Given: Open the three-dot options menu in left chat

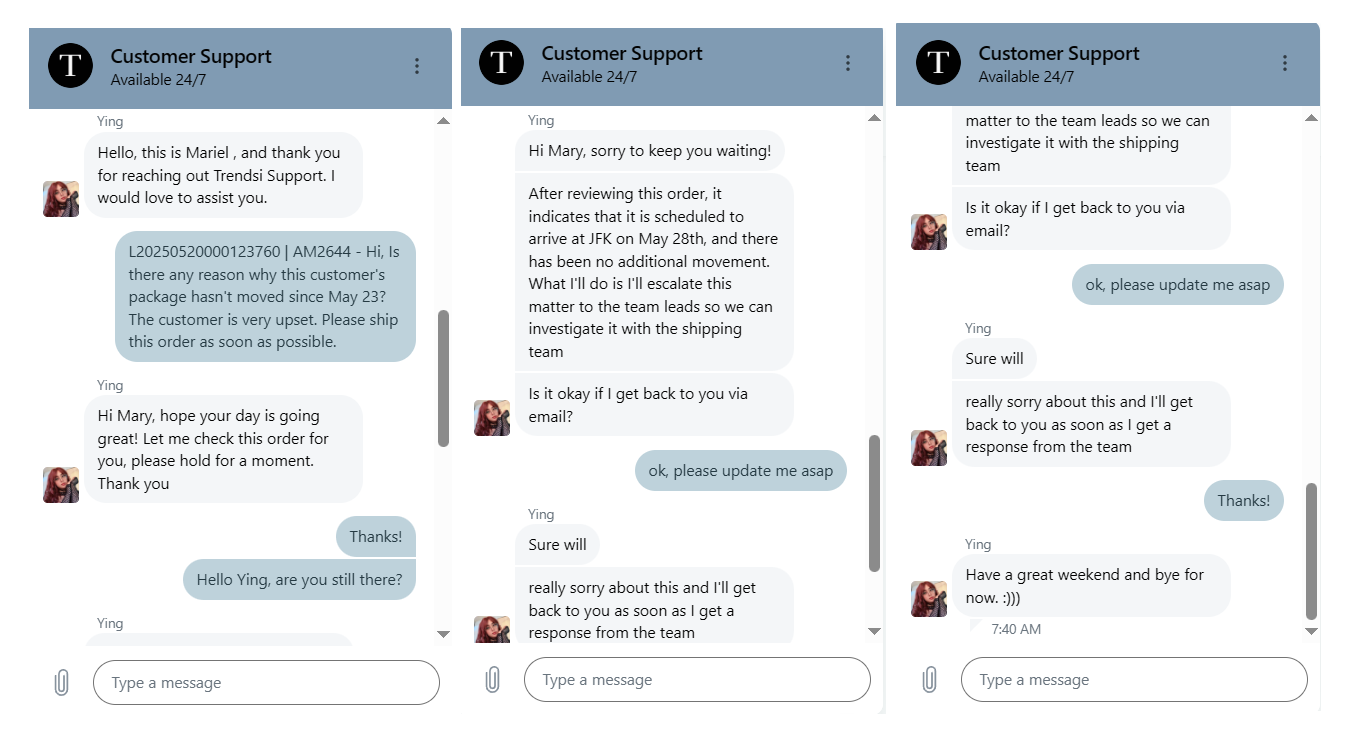Looking at the screenshot, I should [417, 66].
